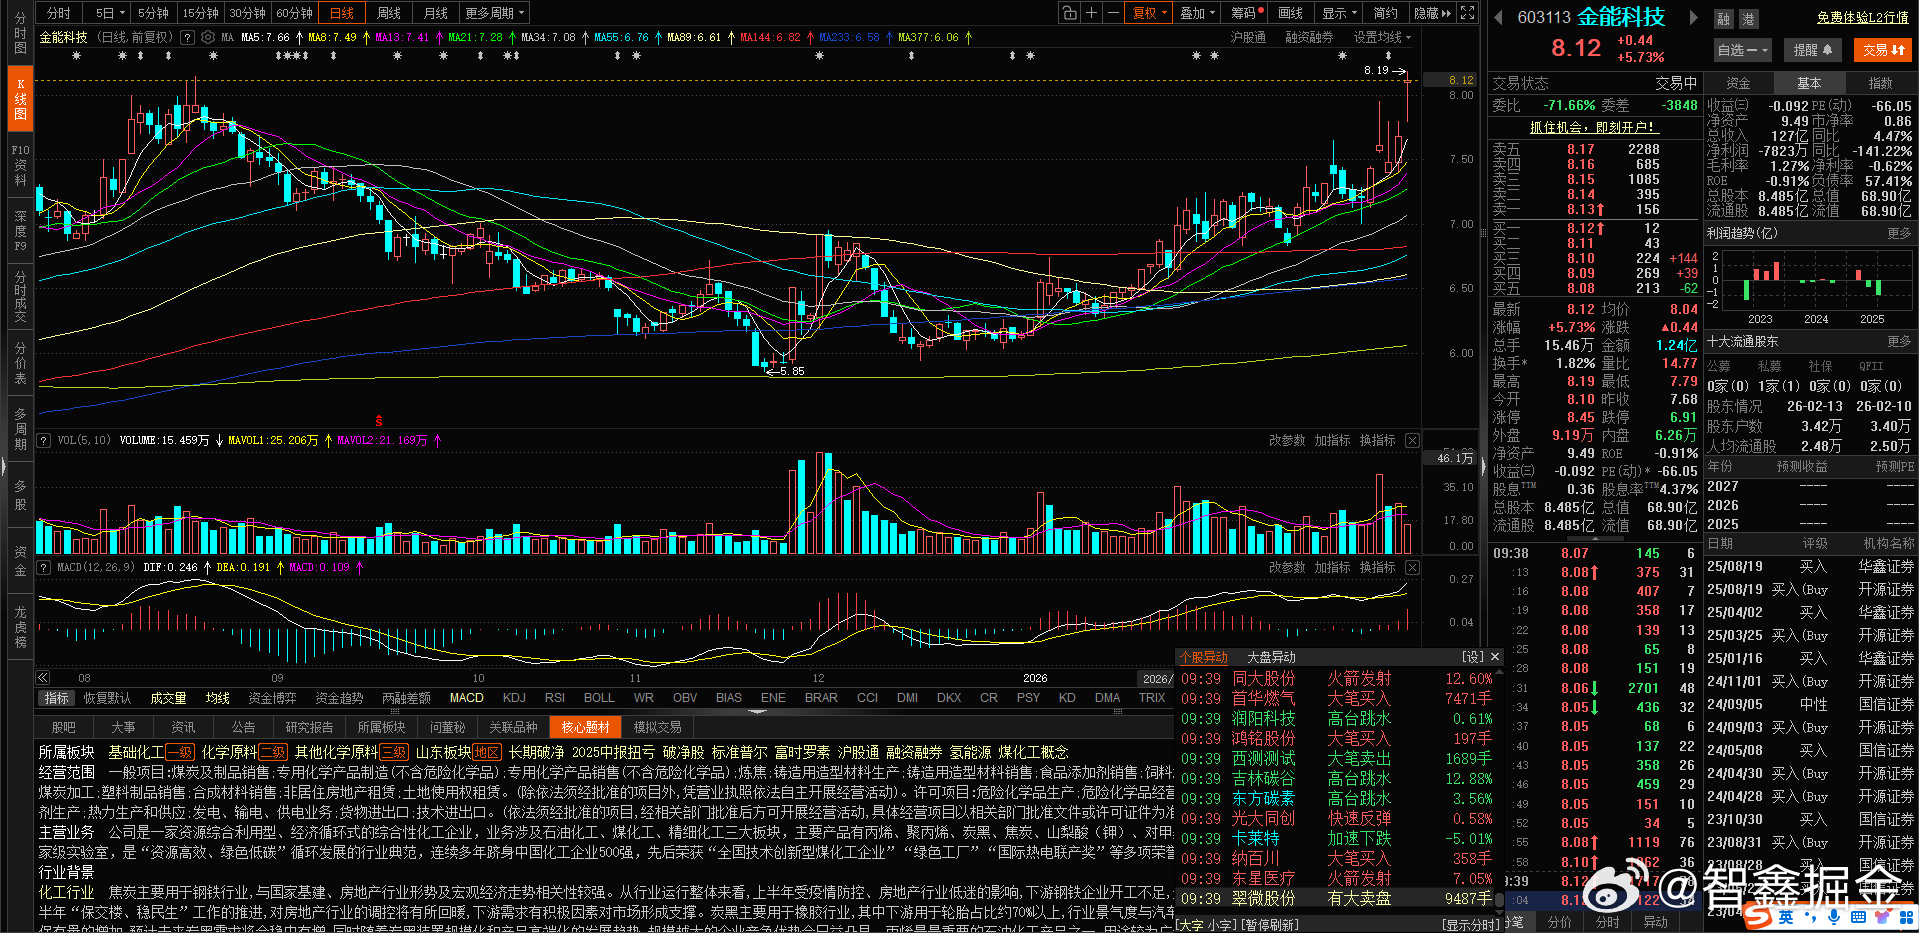Toggle Sogou 英 language mode
Screen dimensions: 1919x933
[1785, 916]
